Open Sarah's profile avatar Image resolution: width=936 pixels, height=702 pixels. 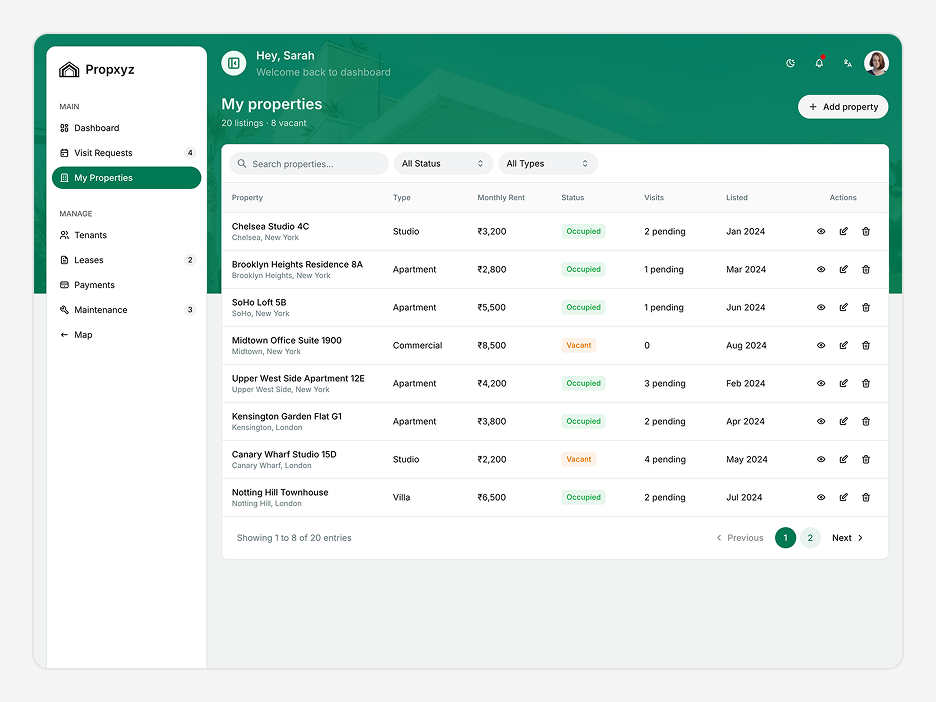click(876, 63)
